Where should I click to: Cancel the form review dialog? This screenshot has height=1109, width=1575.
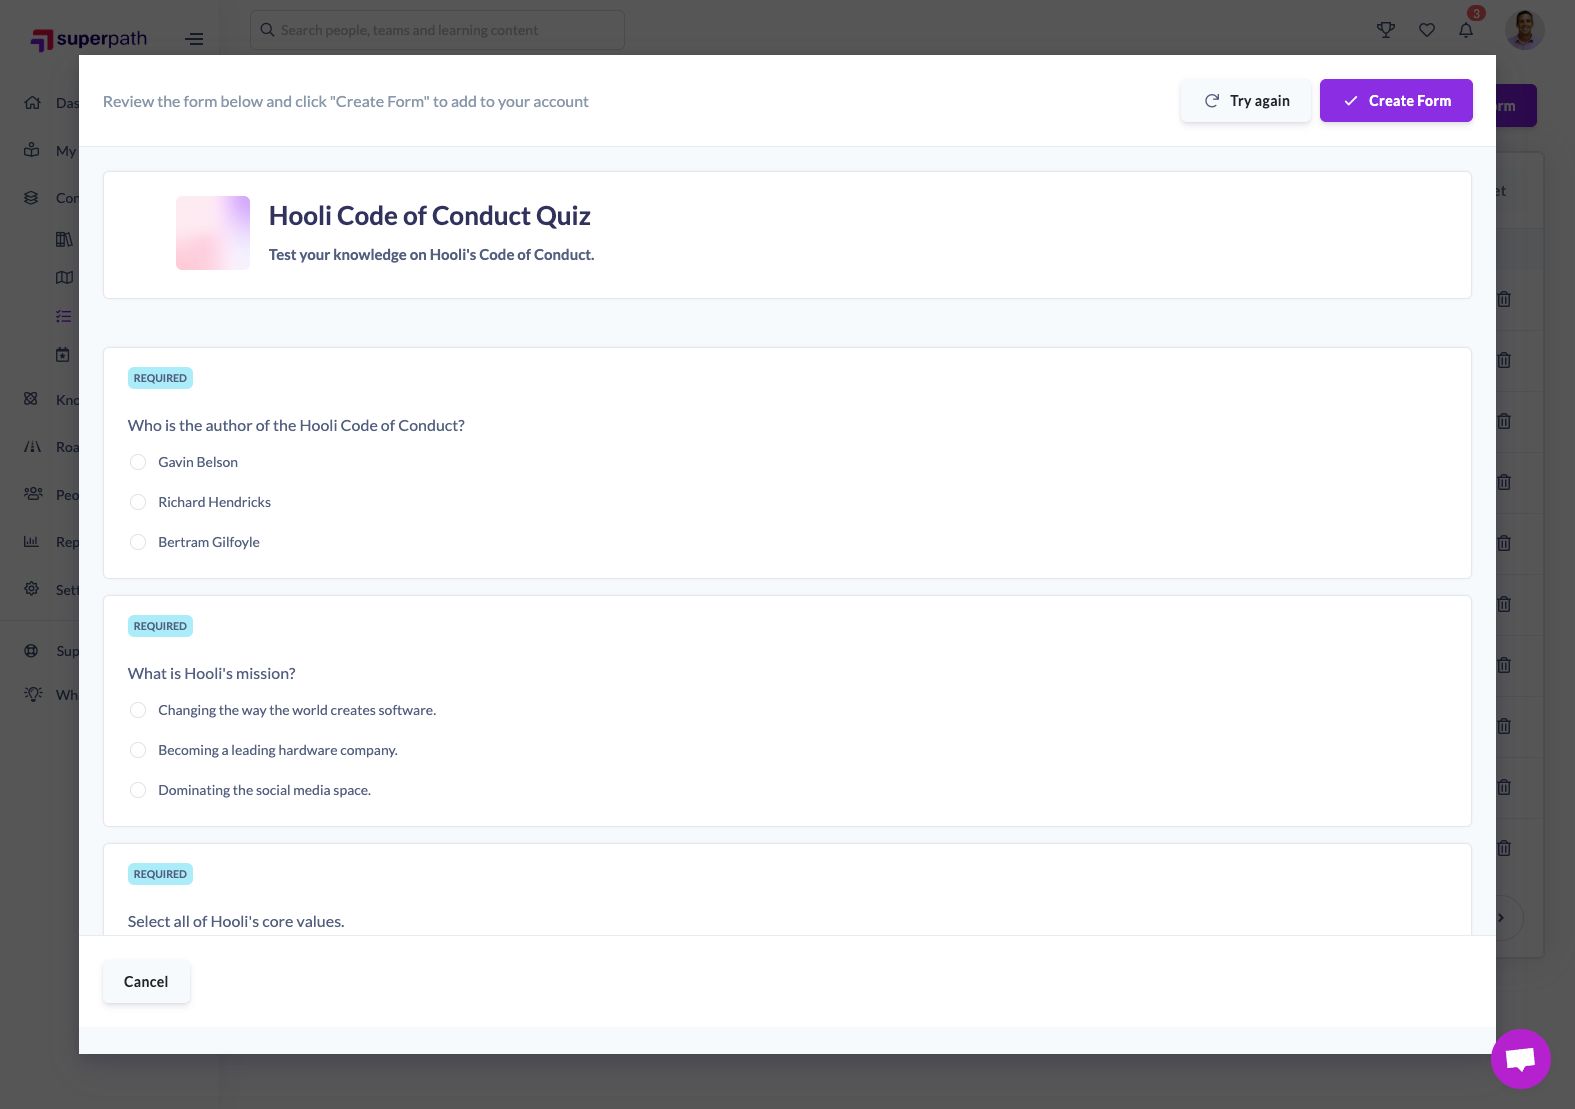click(x=146, y=982)
